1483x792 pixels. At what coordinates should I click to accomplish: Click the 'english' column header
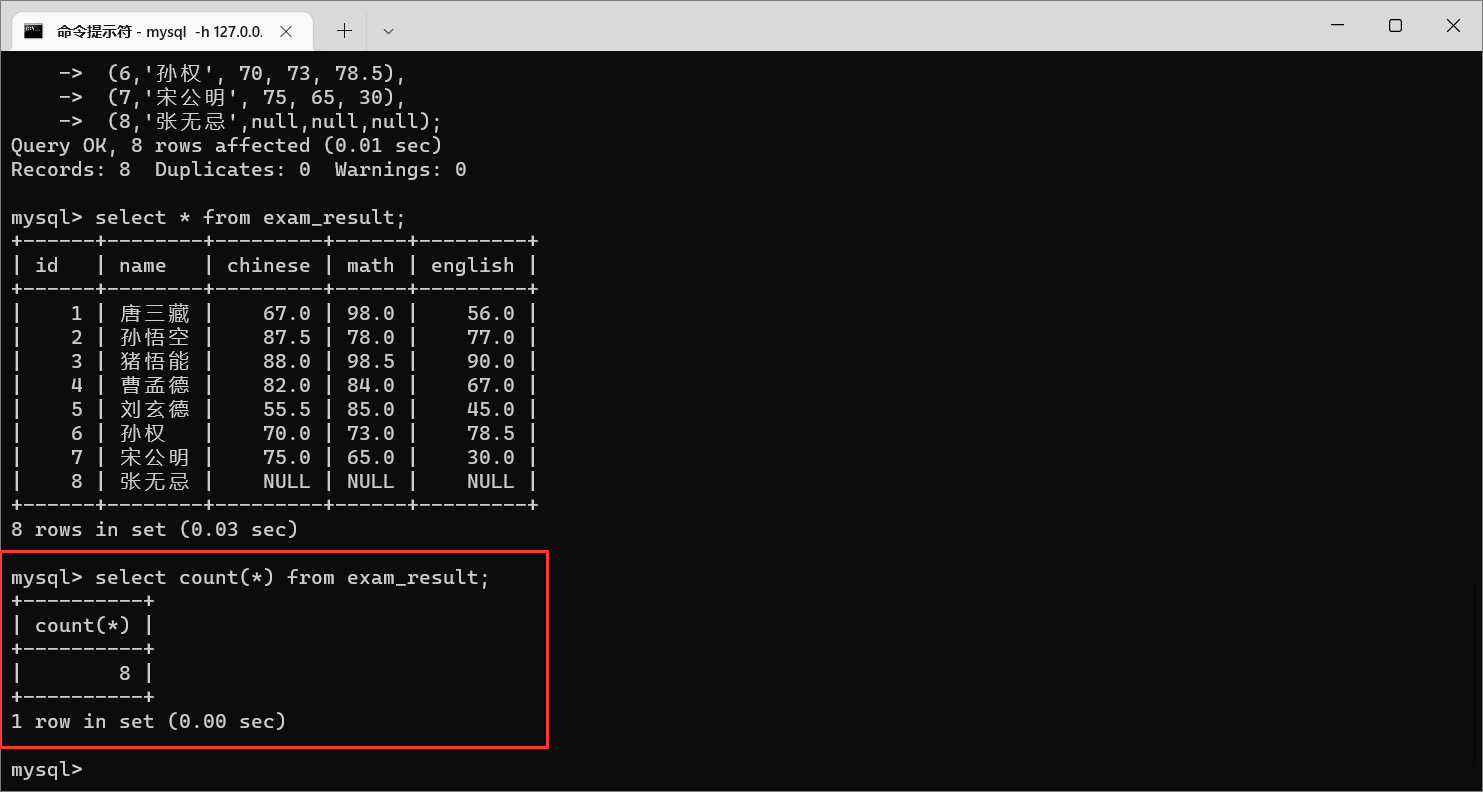pyautogui.click(x=472, y=265)
